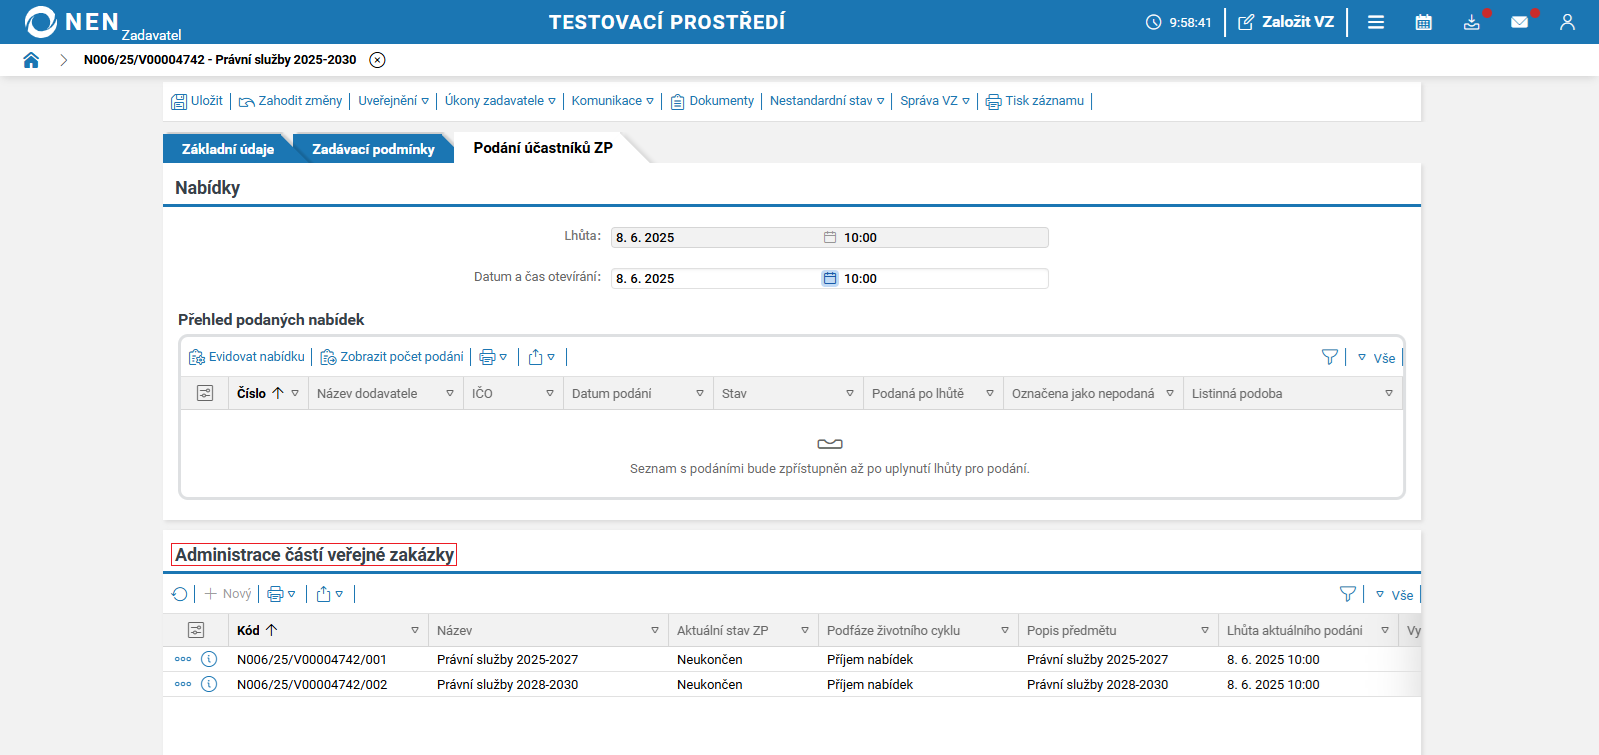Open the calendar icon in top bar

tap(1424, 22)
